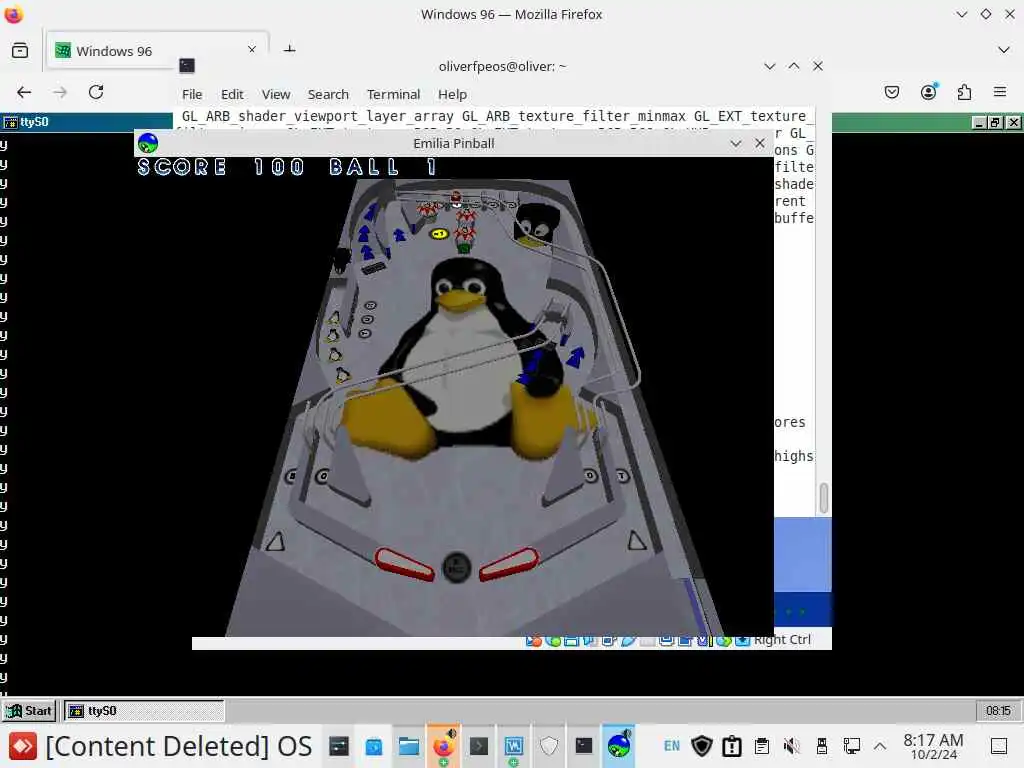
Task: Open the clipboard tray icon
Action: click(761, 746)
